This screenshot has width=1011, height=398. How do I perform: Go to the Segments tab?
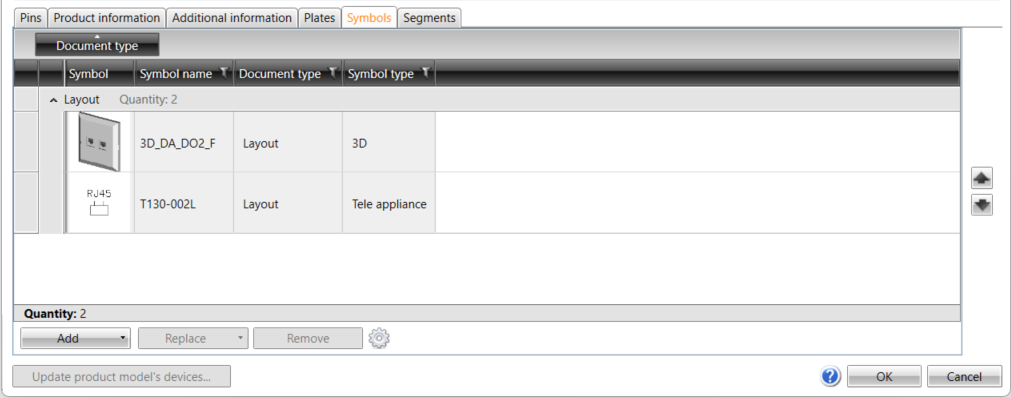coord(429,18)
